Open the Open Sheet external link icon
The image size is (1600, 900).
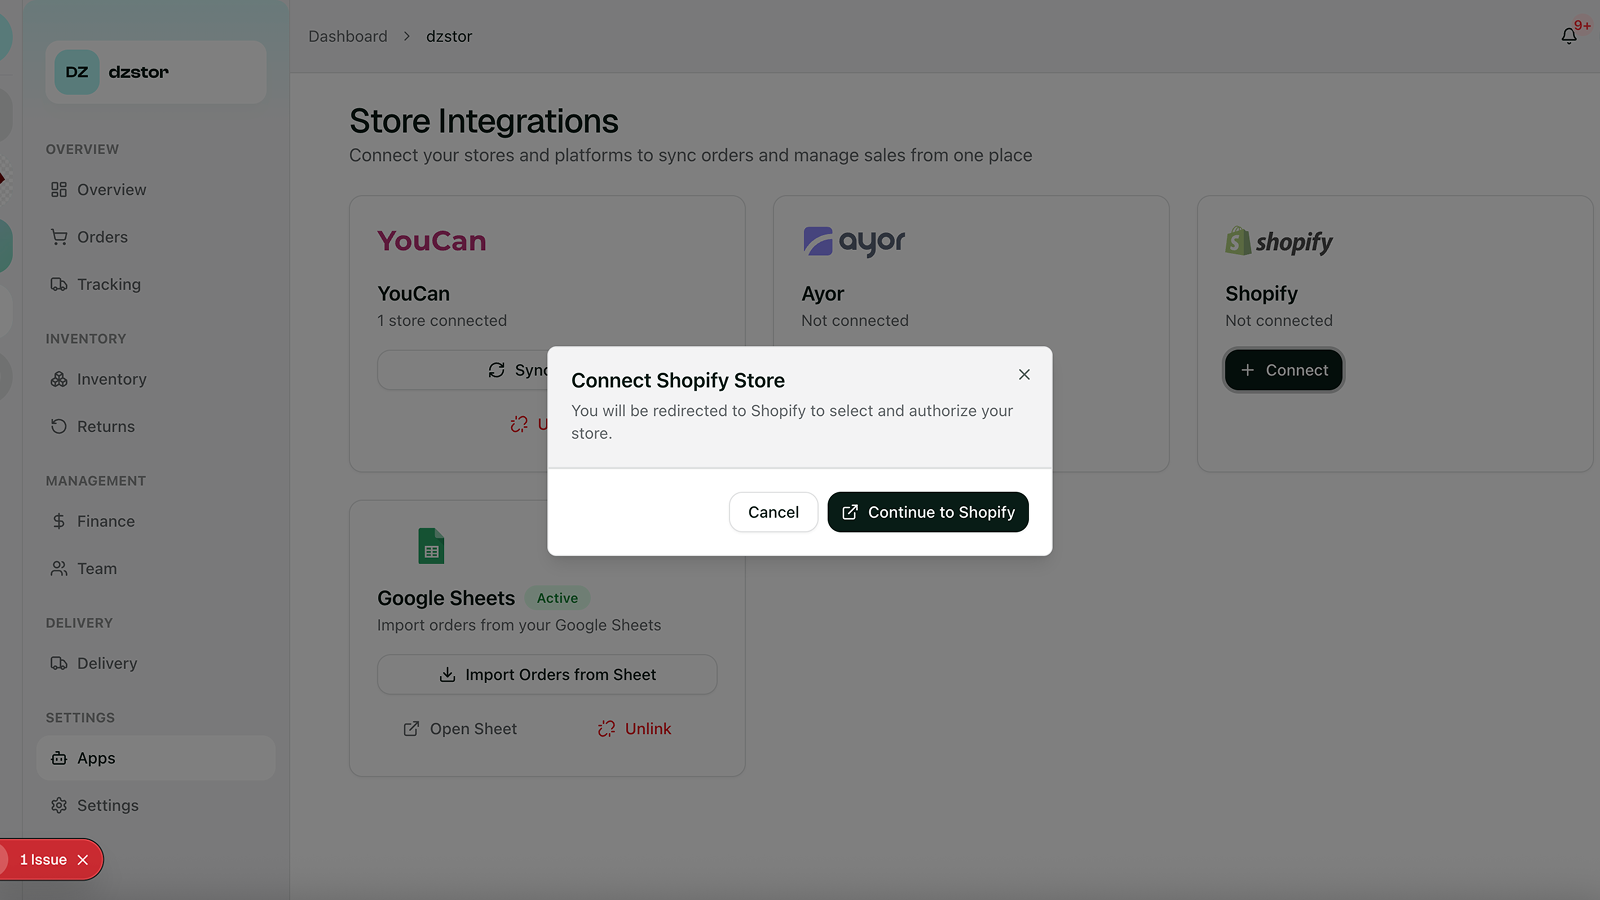pos(411,728)
